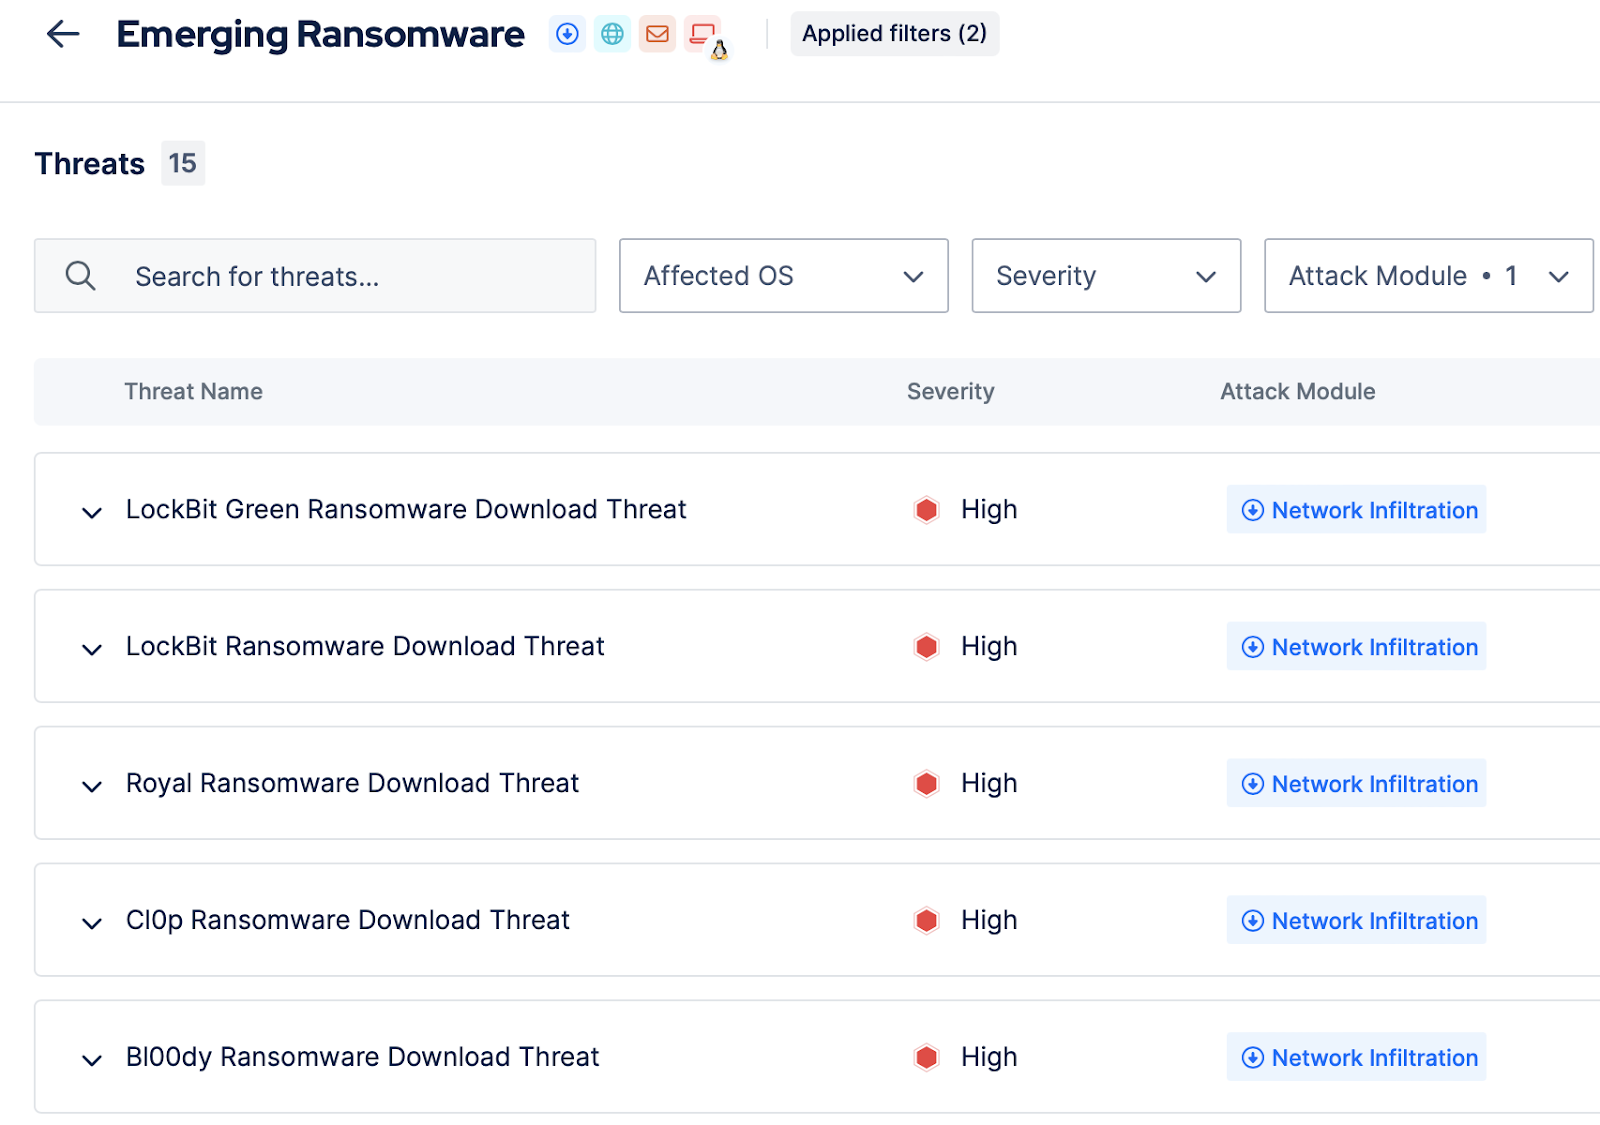Click the Search for threats field
1600x1125 pixels.
(x=315, y=275)
